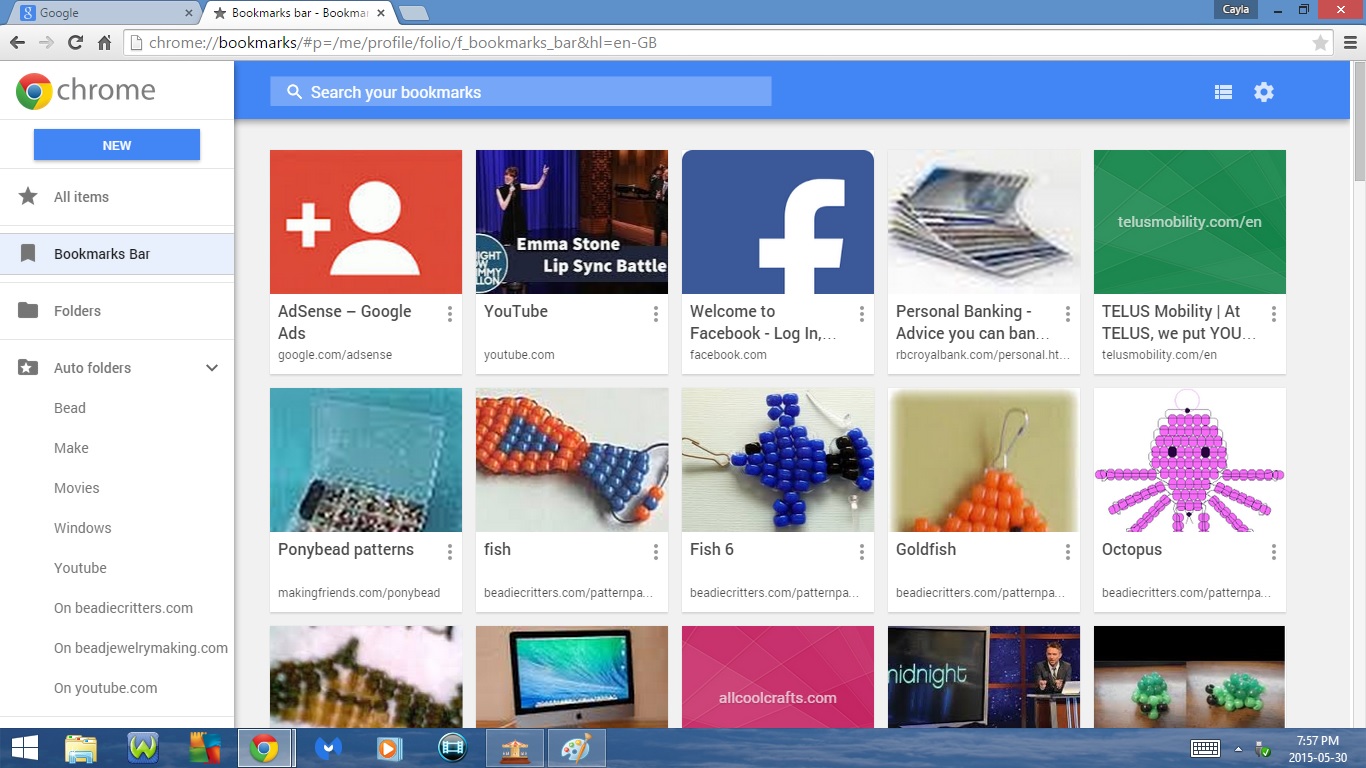Open the blue Malwarebytes taskbar icon
Image resolution: width=1366 pixels, height=768 pixels.
328,748
